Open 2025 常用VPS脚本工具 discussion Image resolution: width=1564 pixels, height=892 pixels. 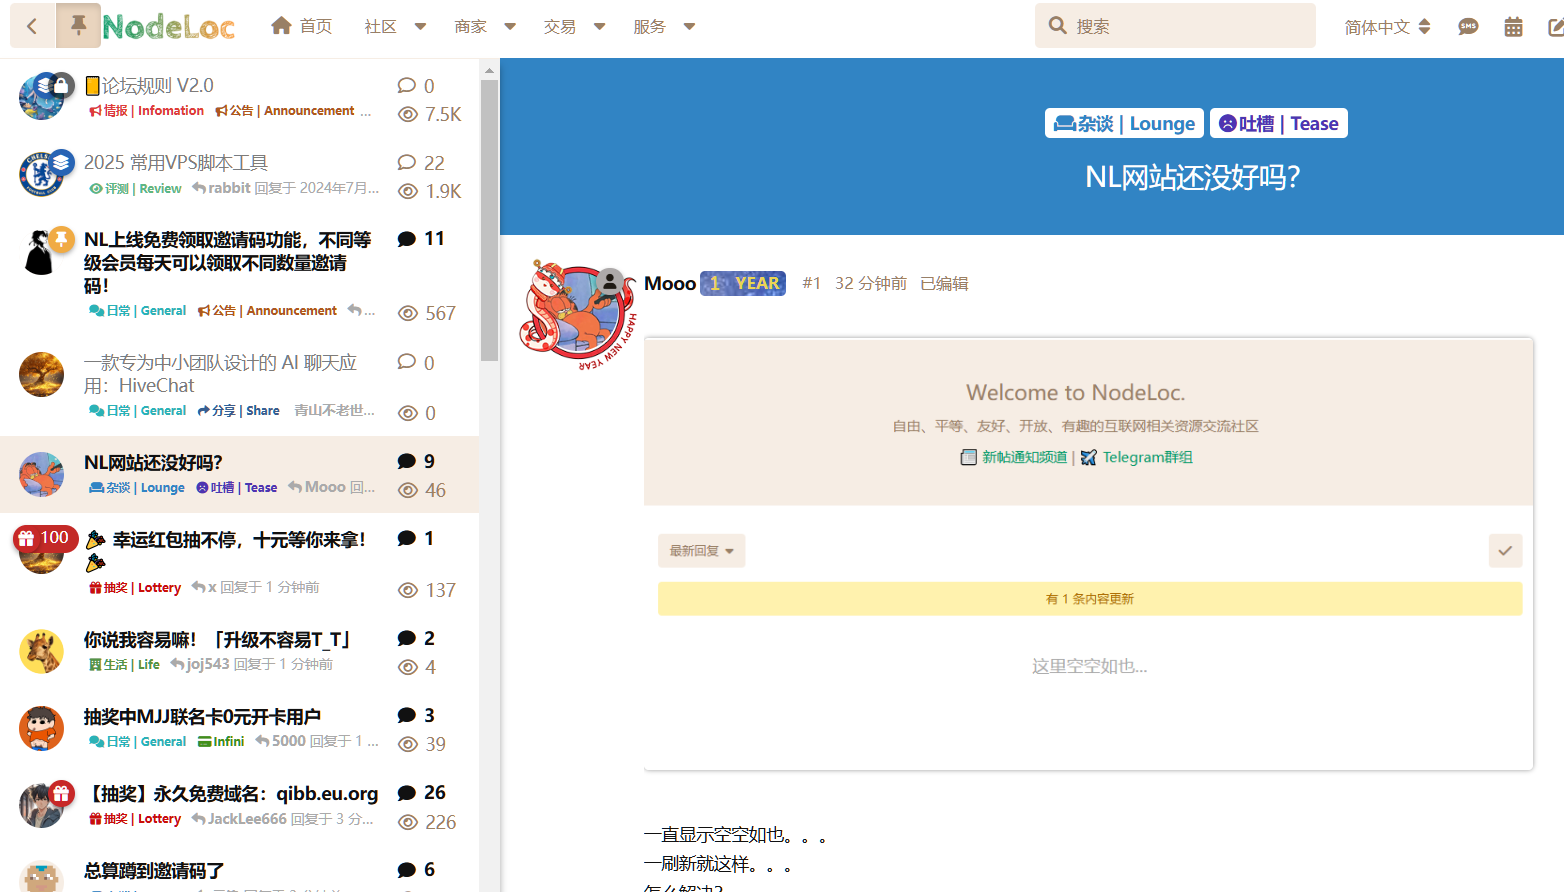point(176,162)
